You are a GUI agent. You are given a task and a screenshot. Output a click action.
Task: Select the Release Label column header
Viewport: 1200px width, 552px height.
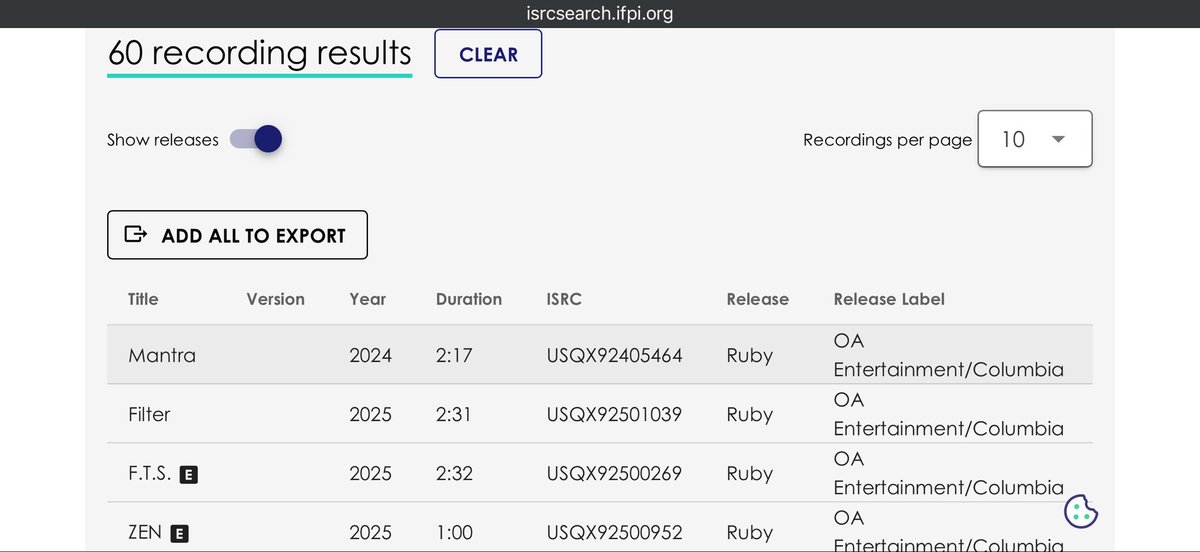[889, 299]
